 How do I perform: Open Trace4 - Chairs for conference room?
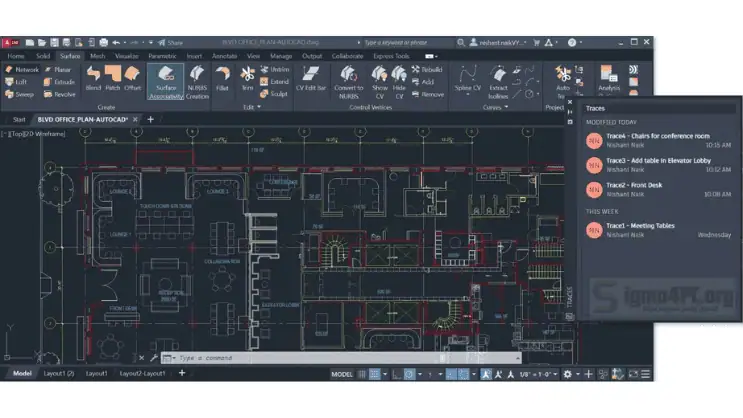(x=658, y=140)
